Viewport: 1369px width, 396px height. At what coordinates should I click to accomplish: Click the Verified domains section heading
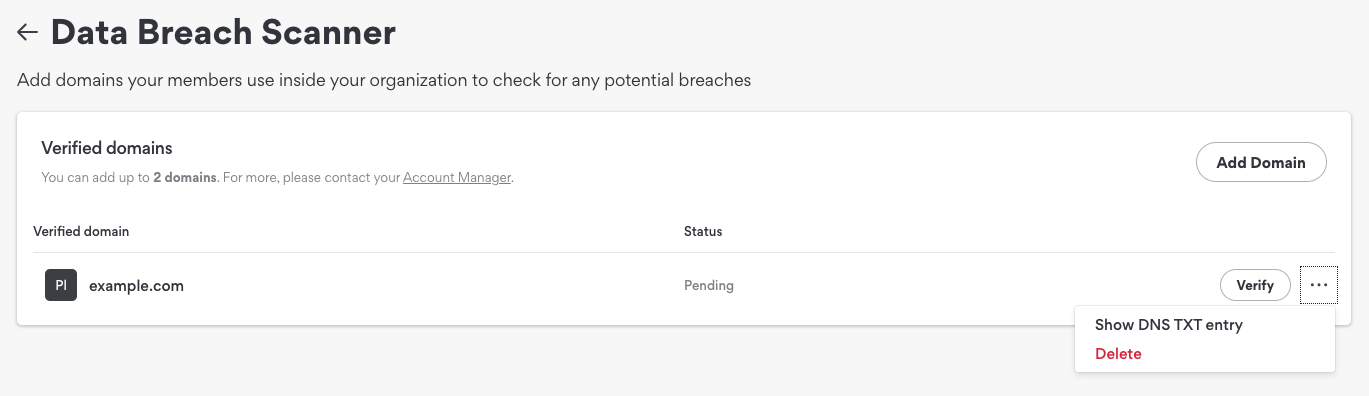[x=107, y=148]
